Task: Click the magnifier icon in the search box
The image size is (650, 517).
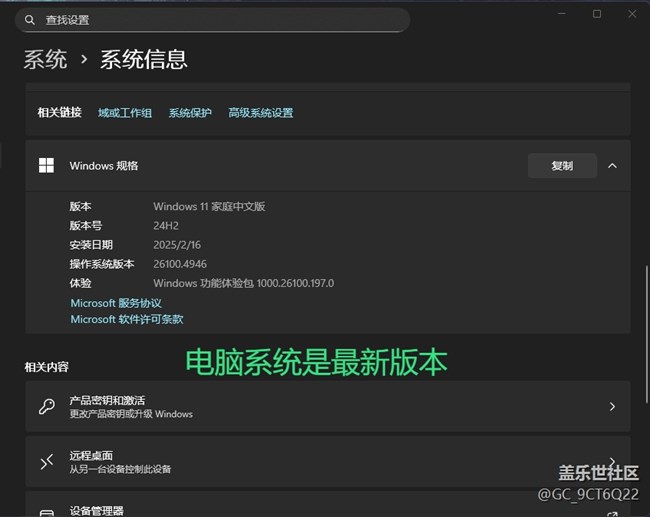Action: point(32,20)
